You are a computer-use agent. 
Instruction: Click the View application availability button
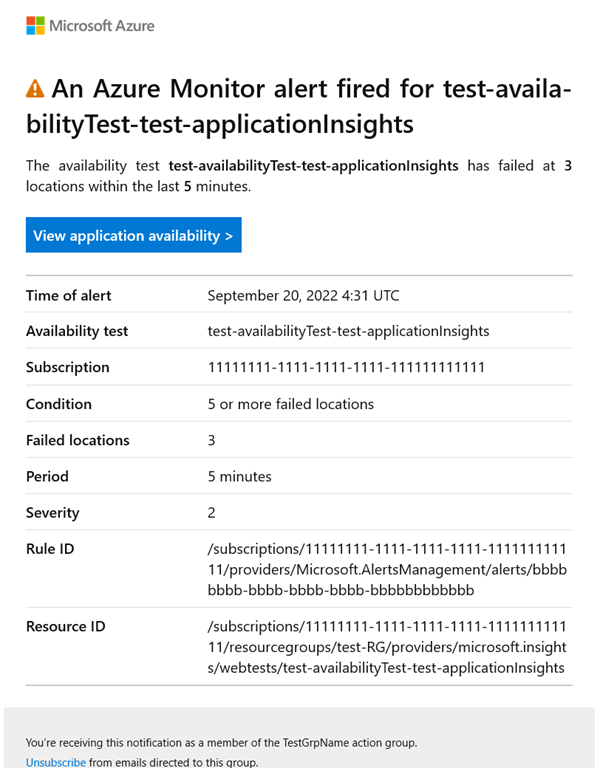click(x=133, y=236)
